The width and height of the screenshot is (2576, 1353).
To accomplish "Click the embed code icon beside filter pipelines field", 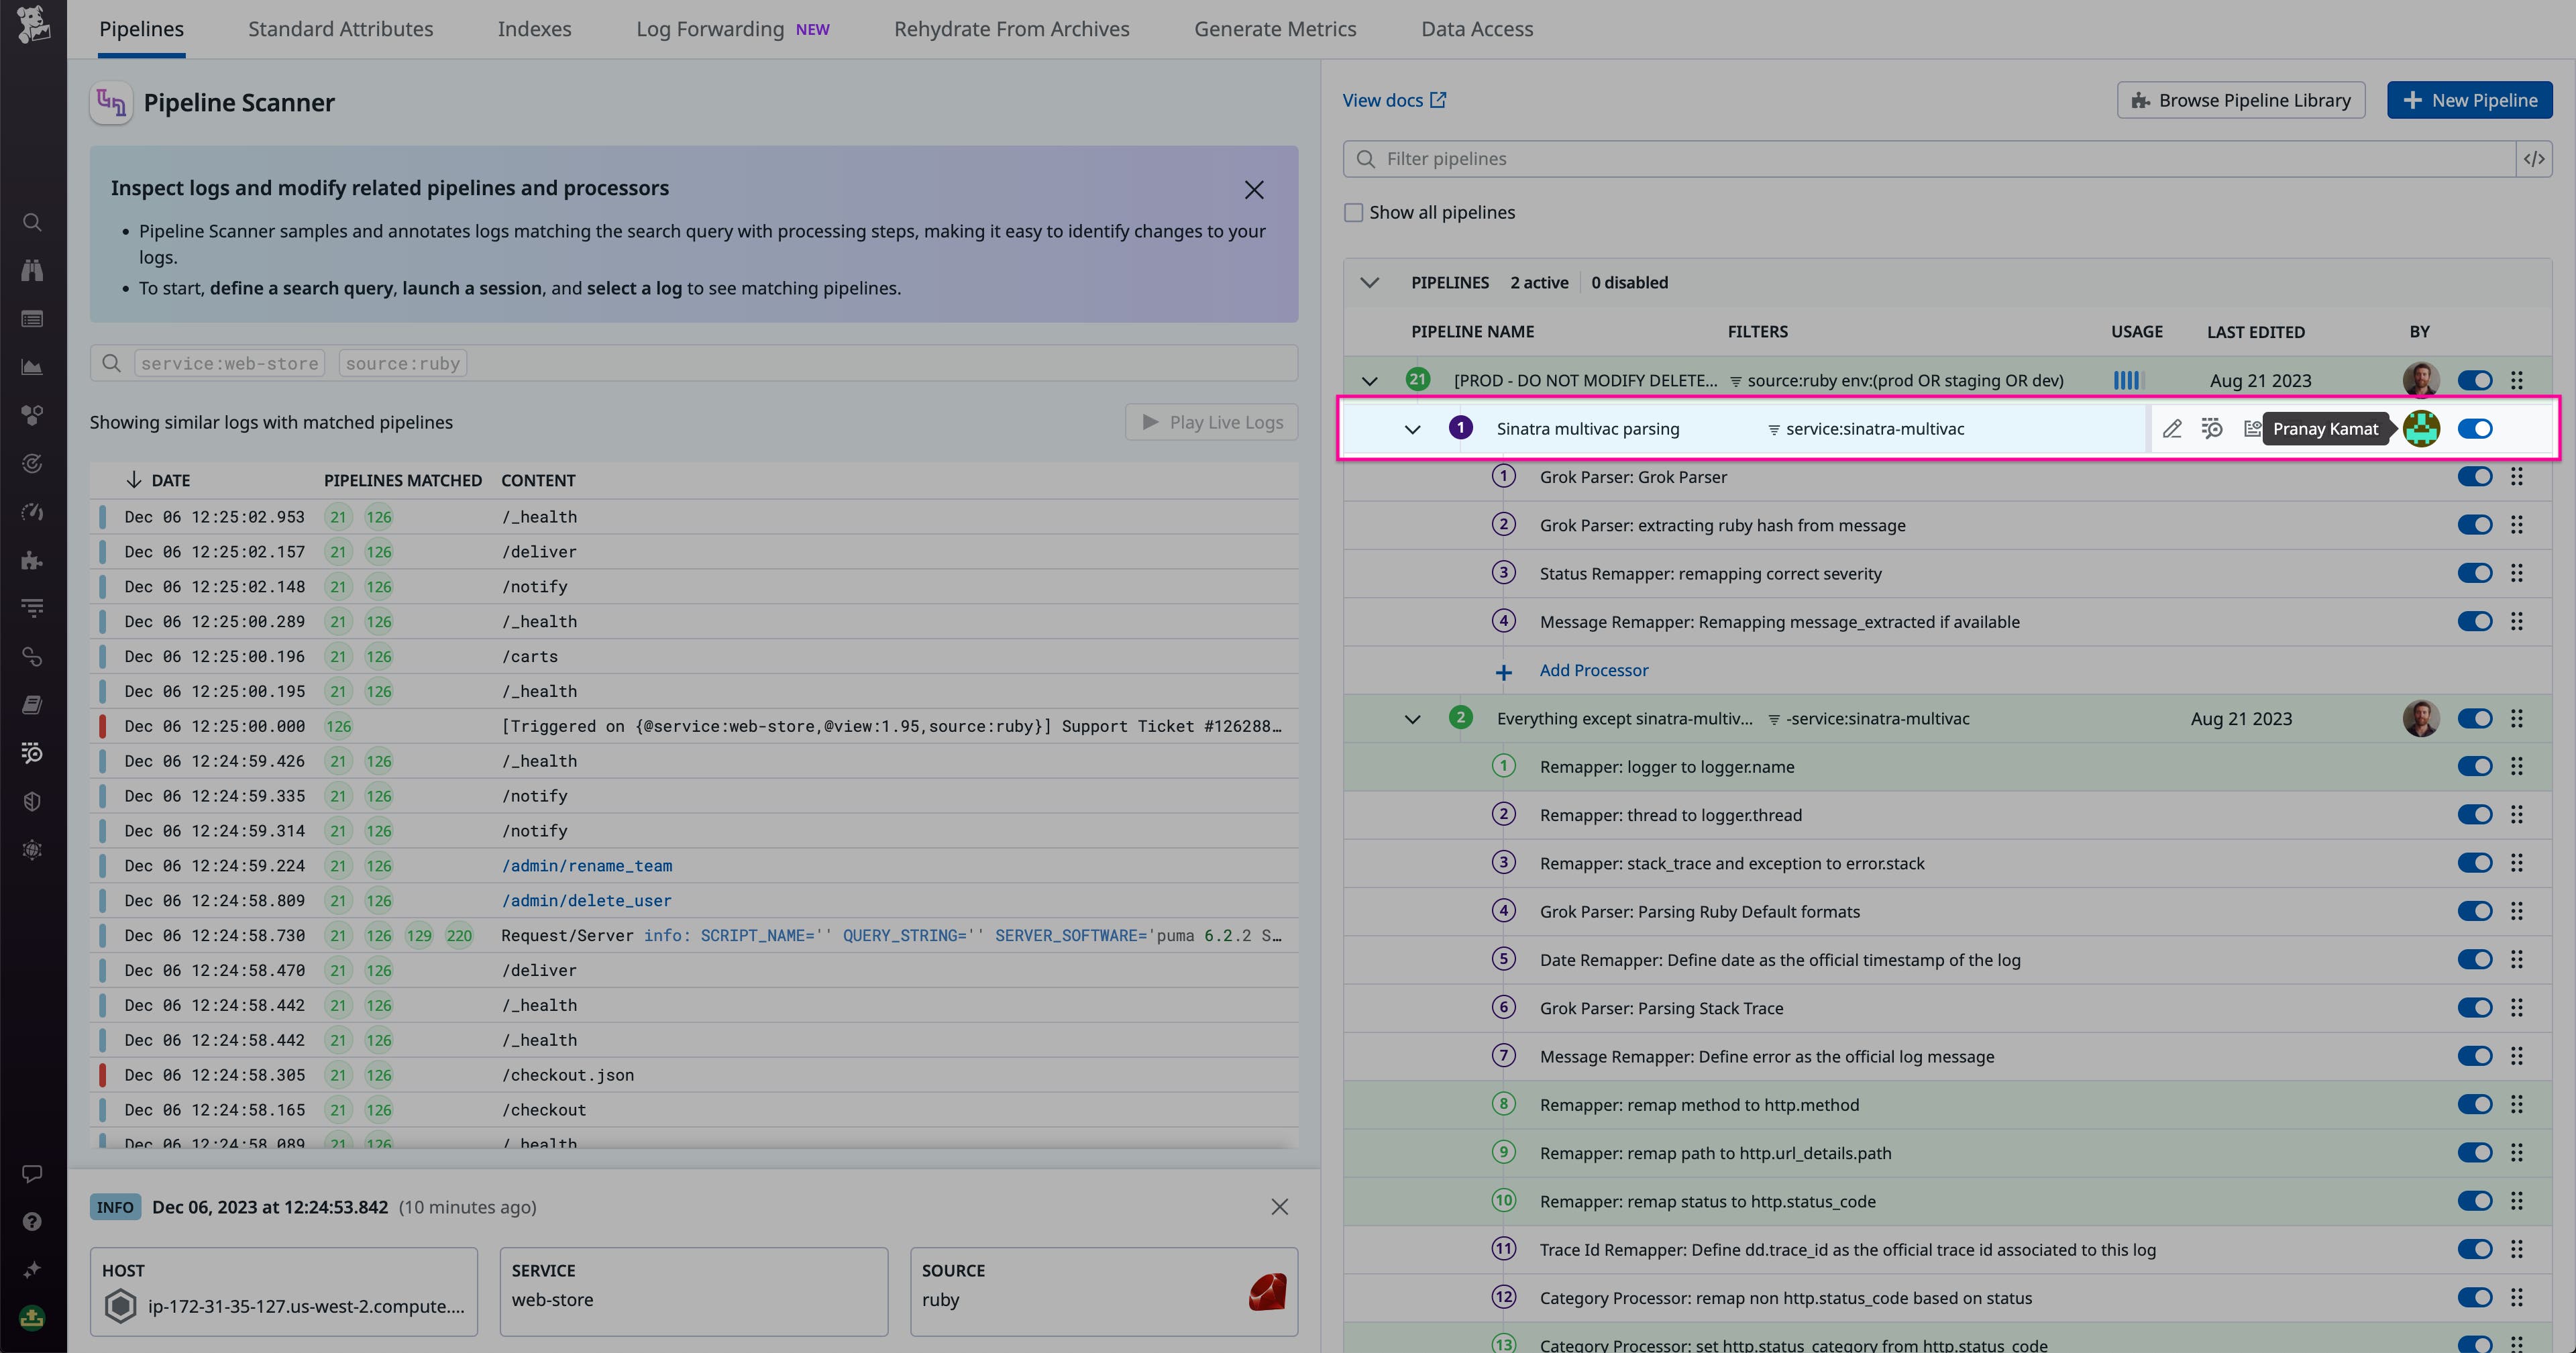I will tap(2536, 158).
